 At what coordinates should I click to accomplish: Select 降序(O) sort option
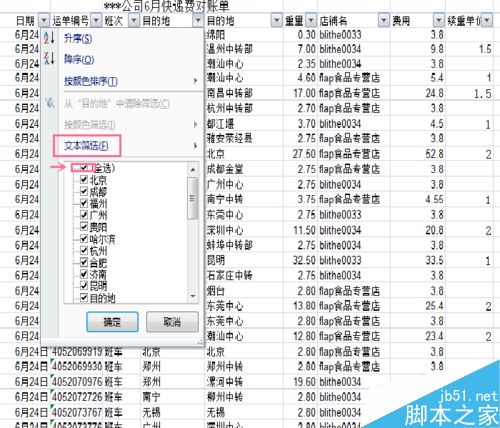[79, 59]
